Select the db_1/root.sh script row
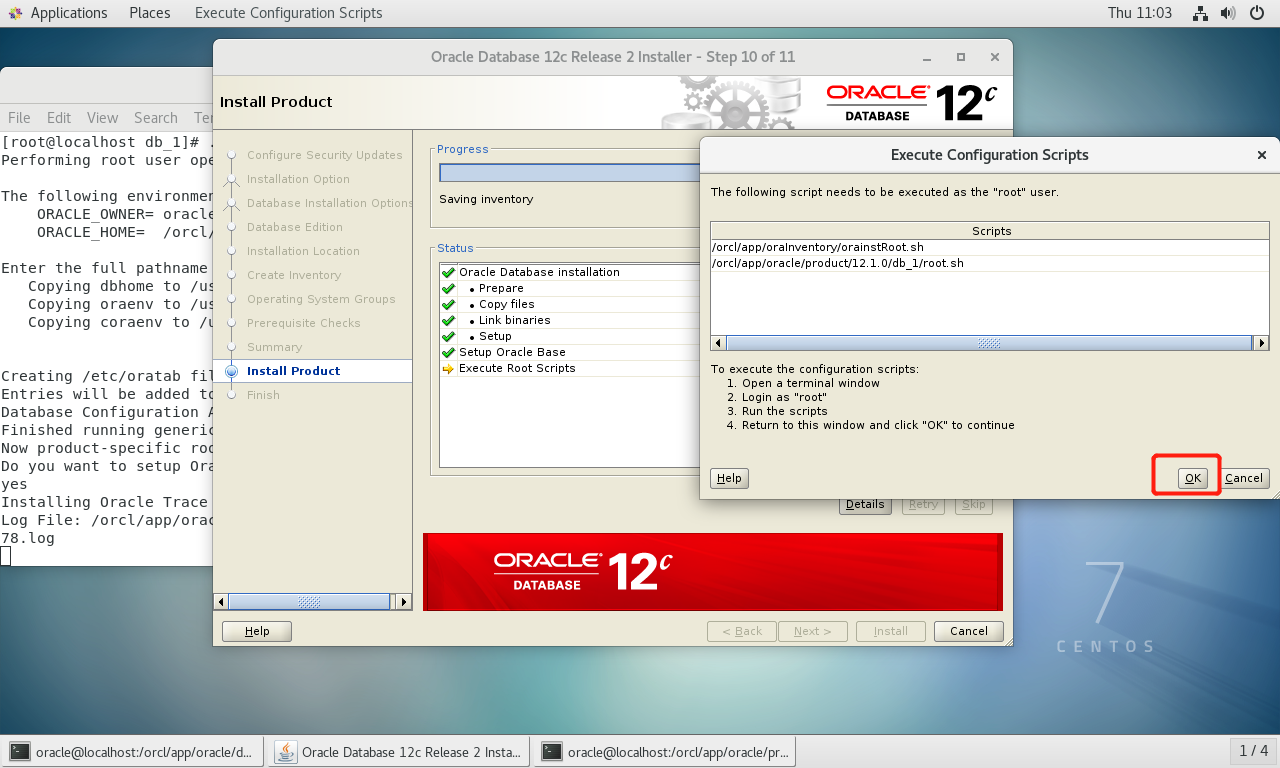1280x768 pixels. (990, 263)
